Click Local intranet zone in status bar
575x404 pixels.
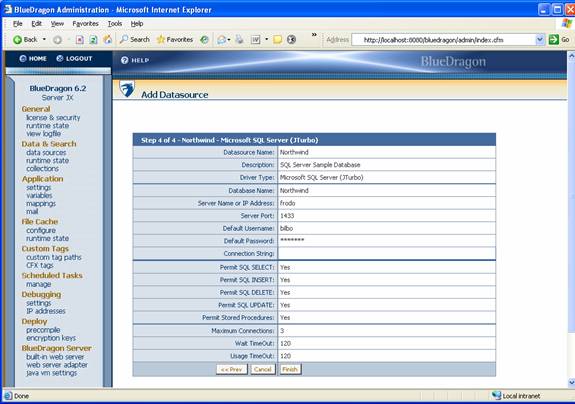point(516,396)
